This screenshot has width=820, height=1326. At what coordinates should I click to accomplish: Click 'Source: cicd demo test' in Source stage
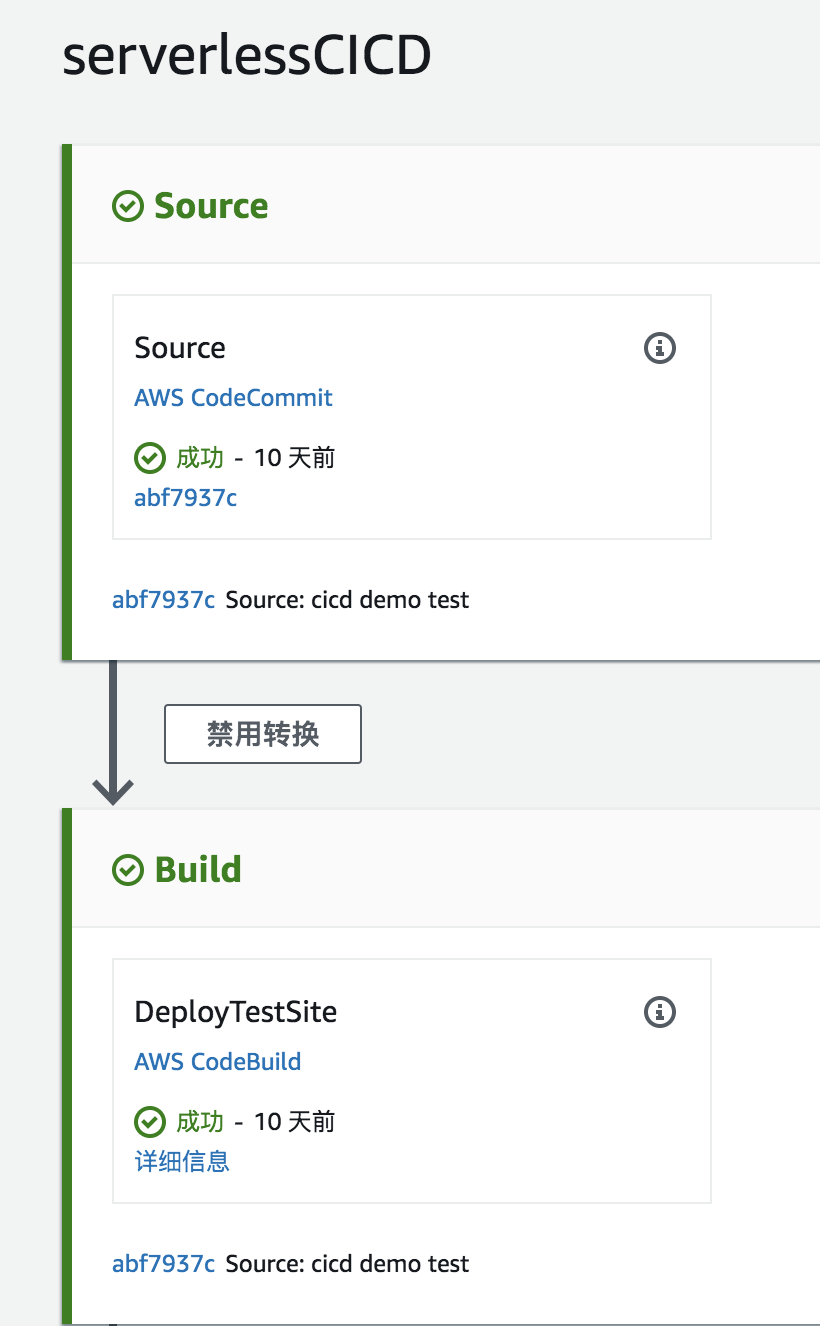[x=347, y=600]
